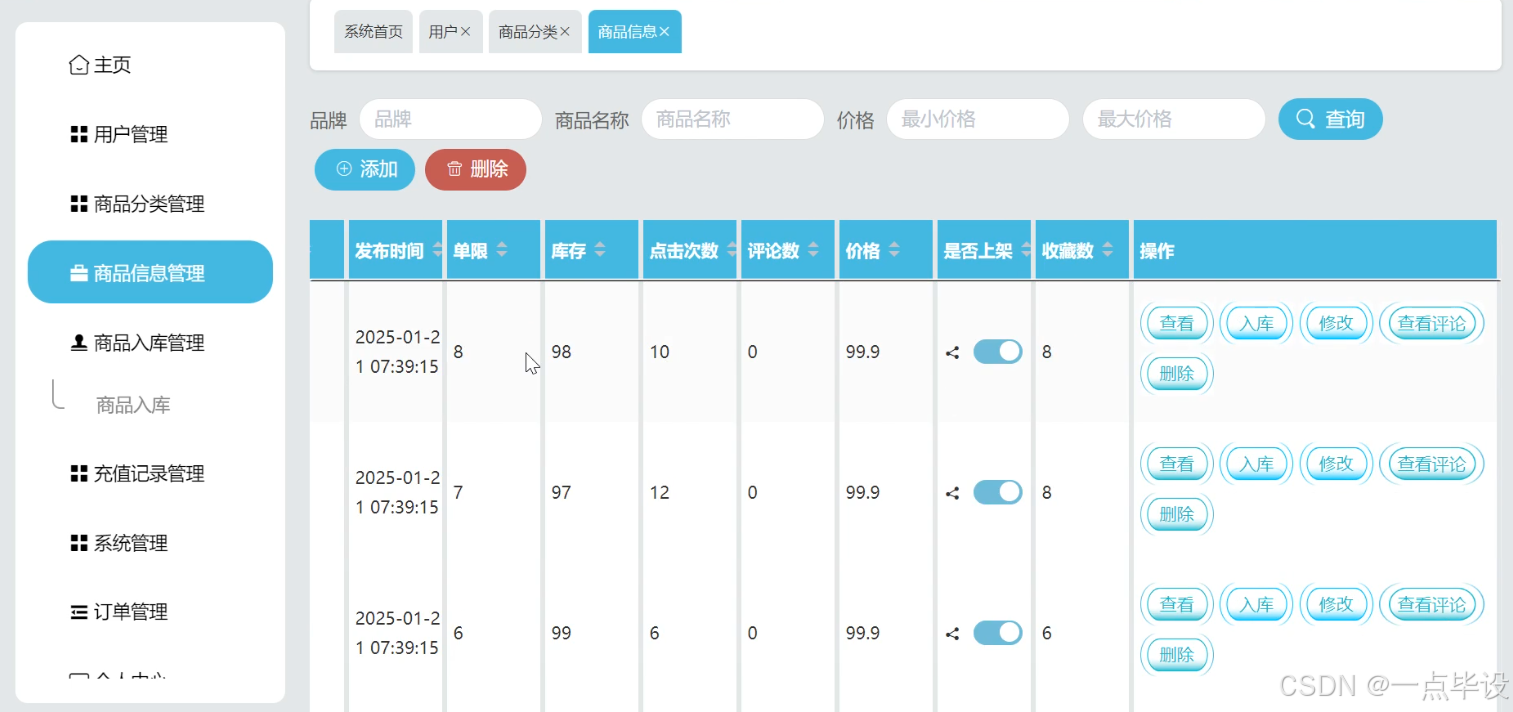
Task: Click the 查询 search button
Action: [x=1330, y=119]
